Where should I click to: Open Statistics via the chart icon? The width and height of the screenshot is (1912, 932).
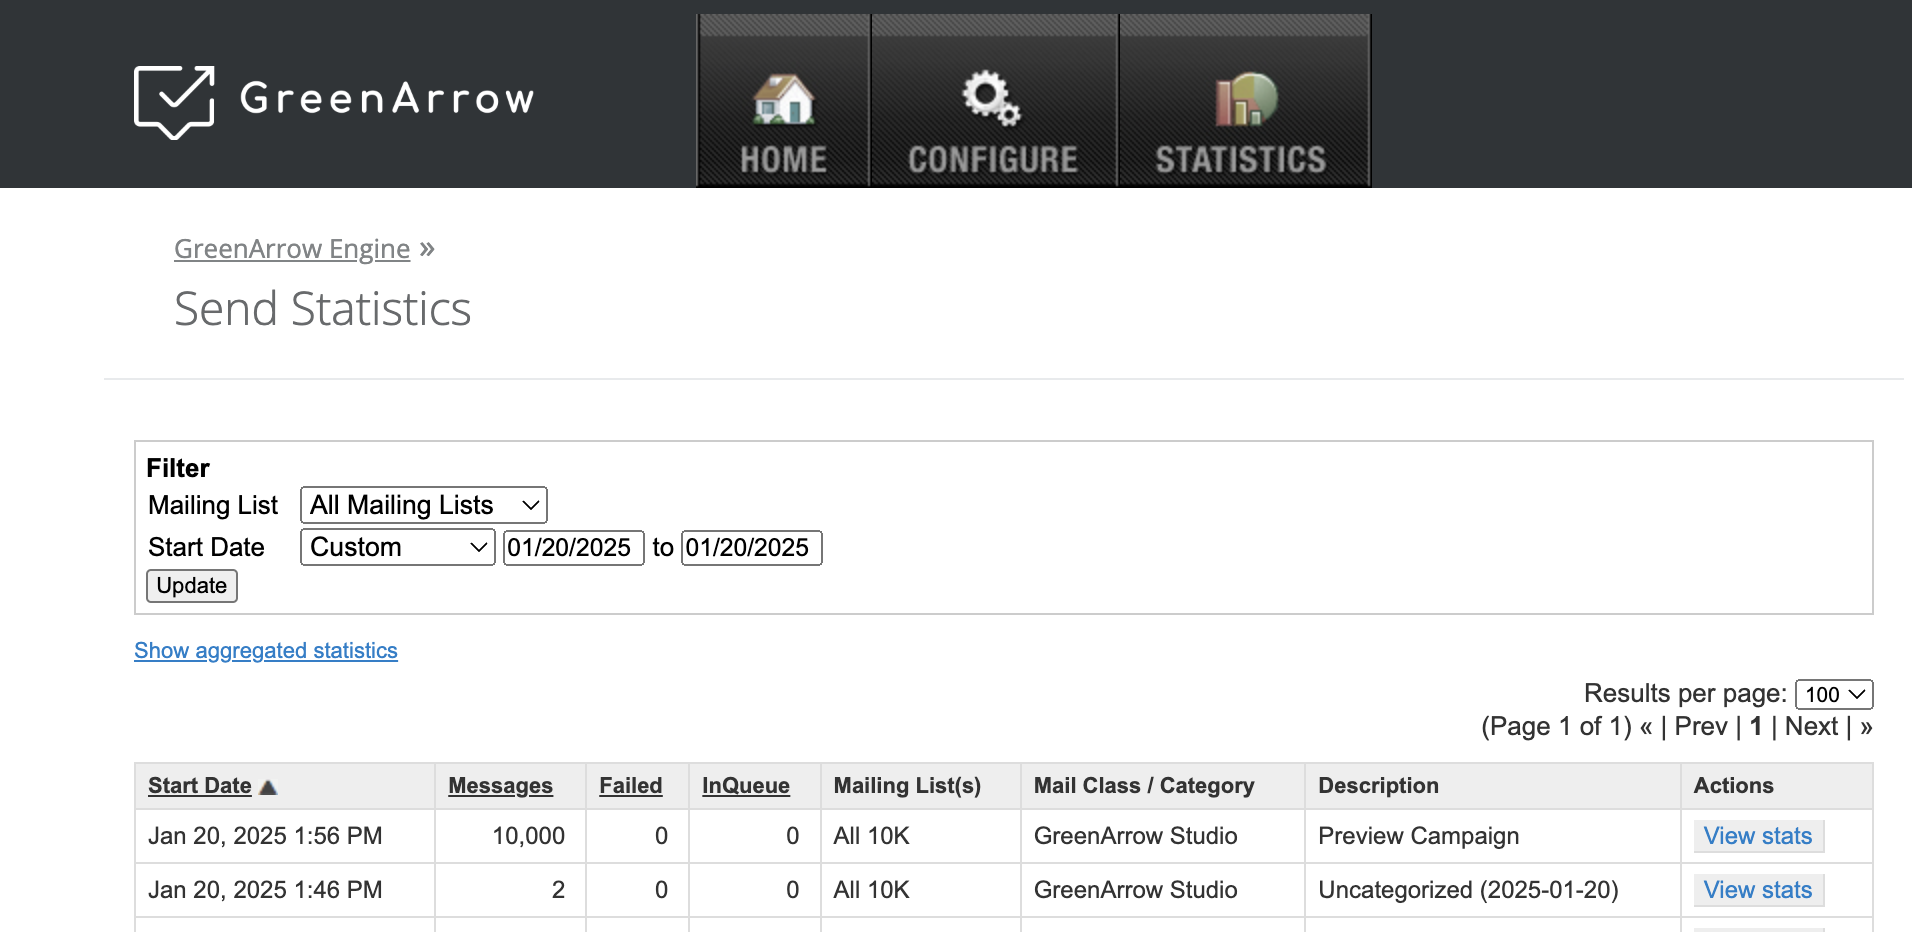click(x=1245, y=100)
